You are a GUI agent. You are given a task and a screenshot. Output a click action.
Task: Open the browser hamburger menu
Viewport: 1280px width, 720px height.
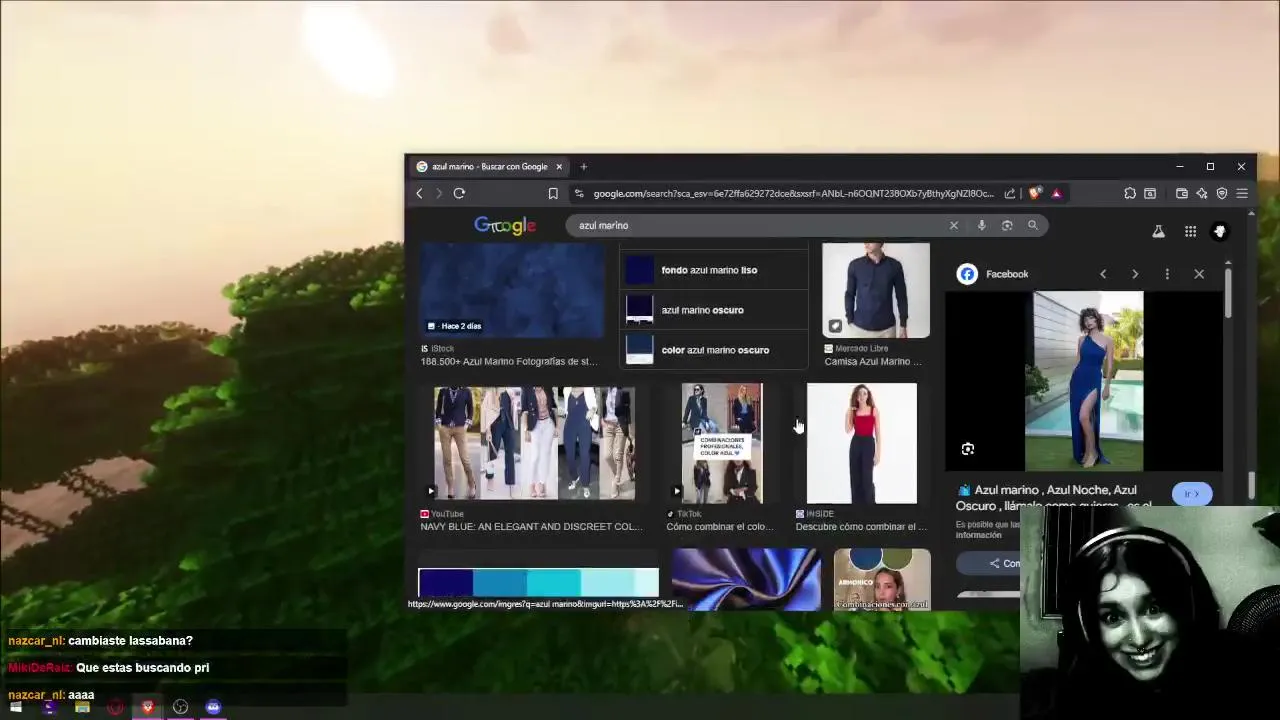1242,193
